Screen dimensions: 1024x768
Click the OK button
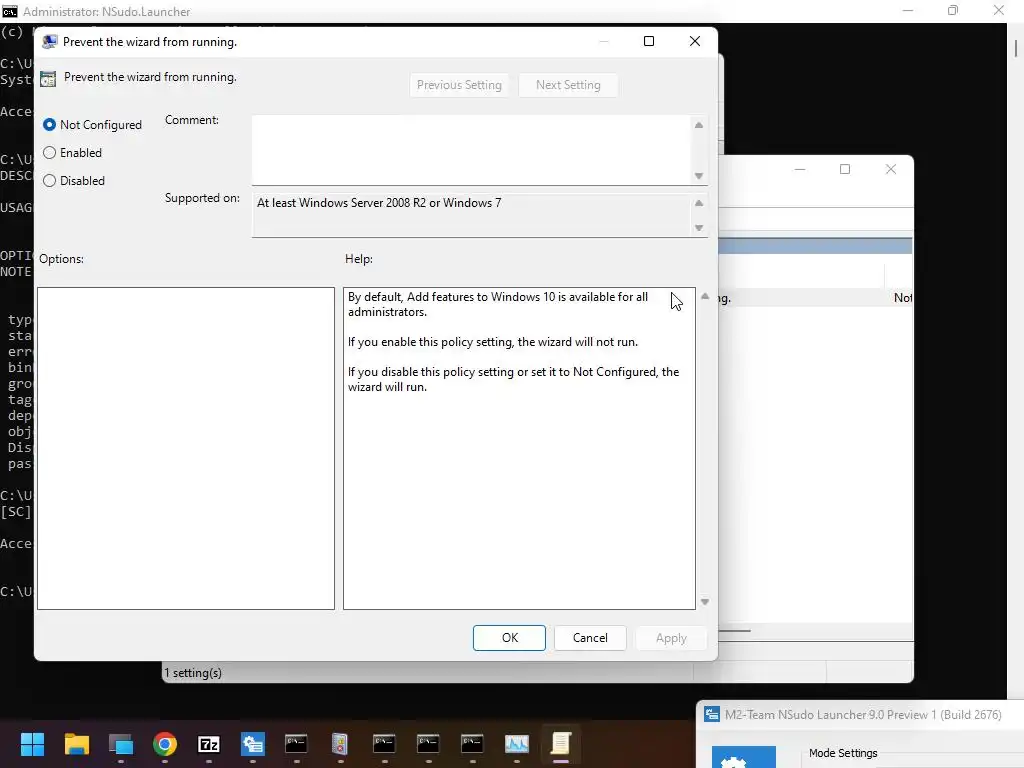pyautogui.click(x=509, y=638)
